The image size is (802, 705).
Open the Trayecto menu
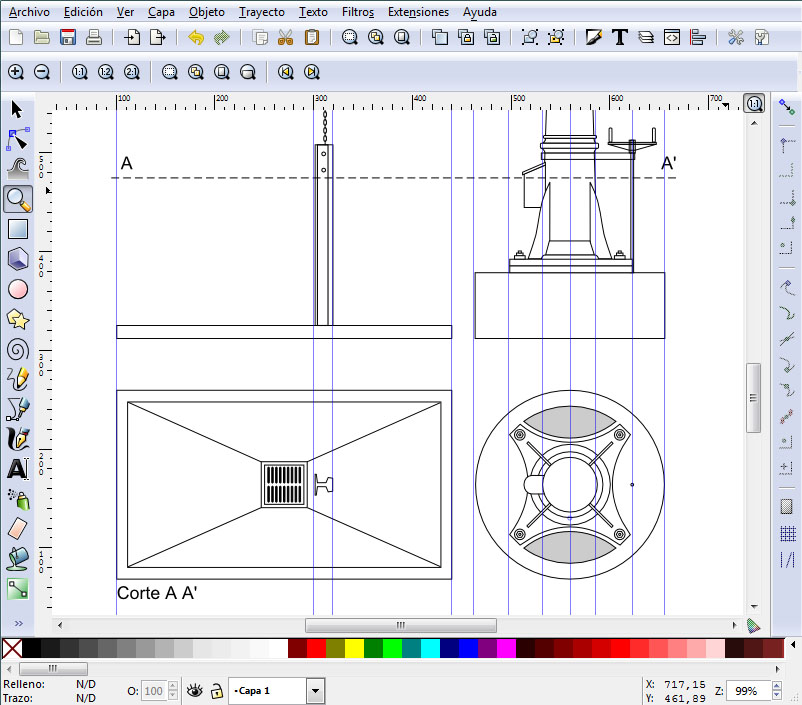261,12
